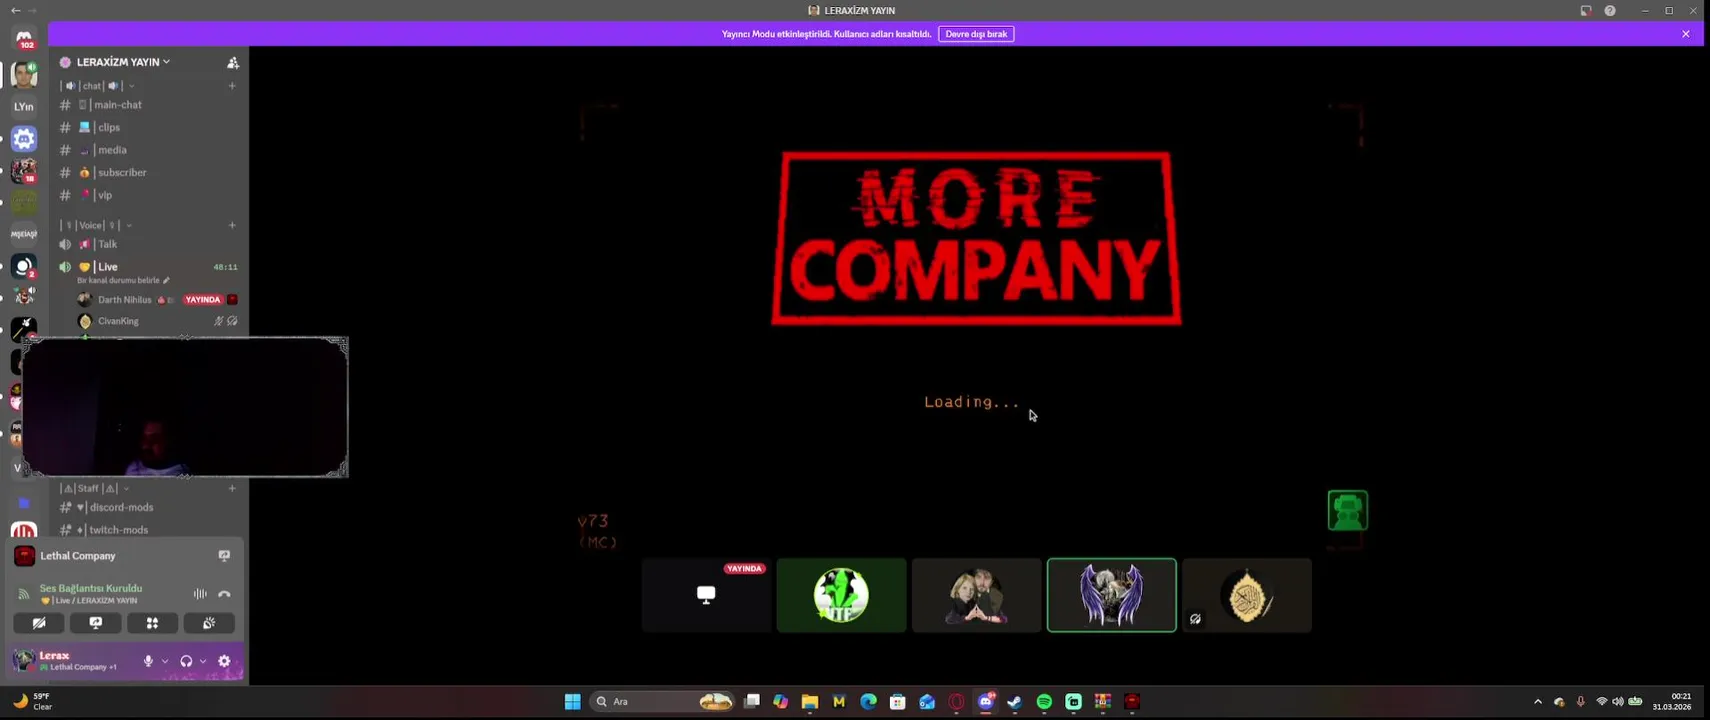Viewport: 1710px width, 720px height.
Task: Click green mod icon in game screen
Action: tap(1348, 511)
